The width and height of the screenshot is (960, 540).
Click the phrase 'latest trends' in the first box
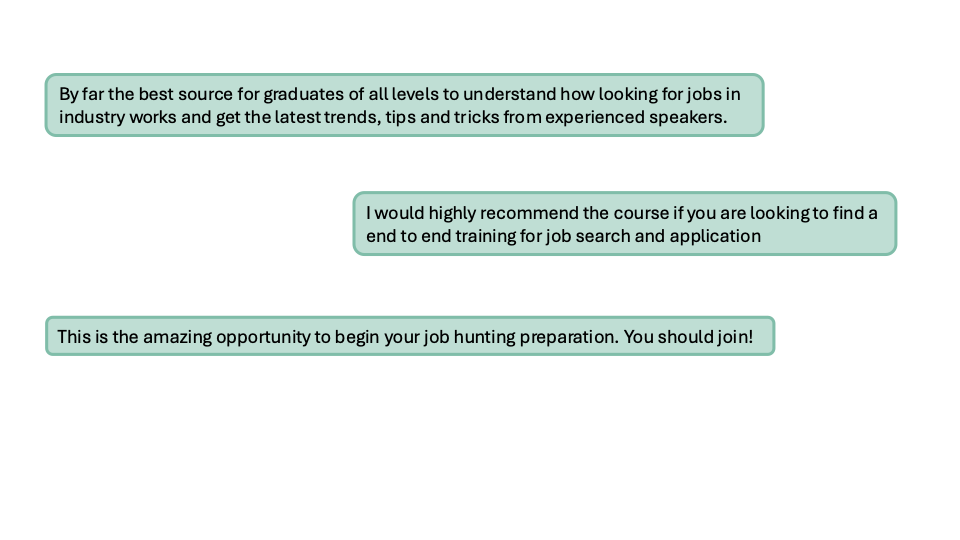[327, 117]
